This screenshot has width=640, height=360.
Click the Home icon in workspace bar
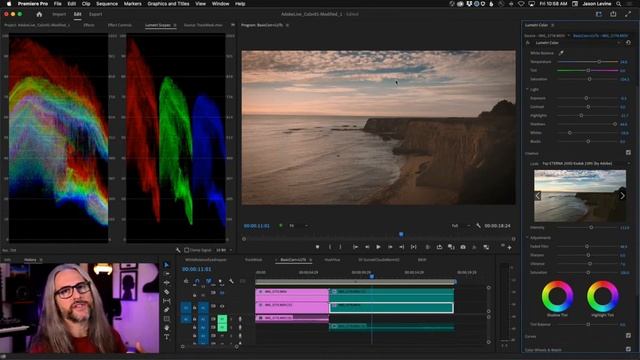click(x=39, y=14)
